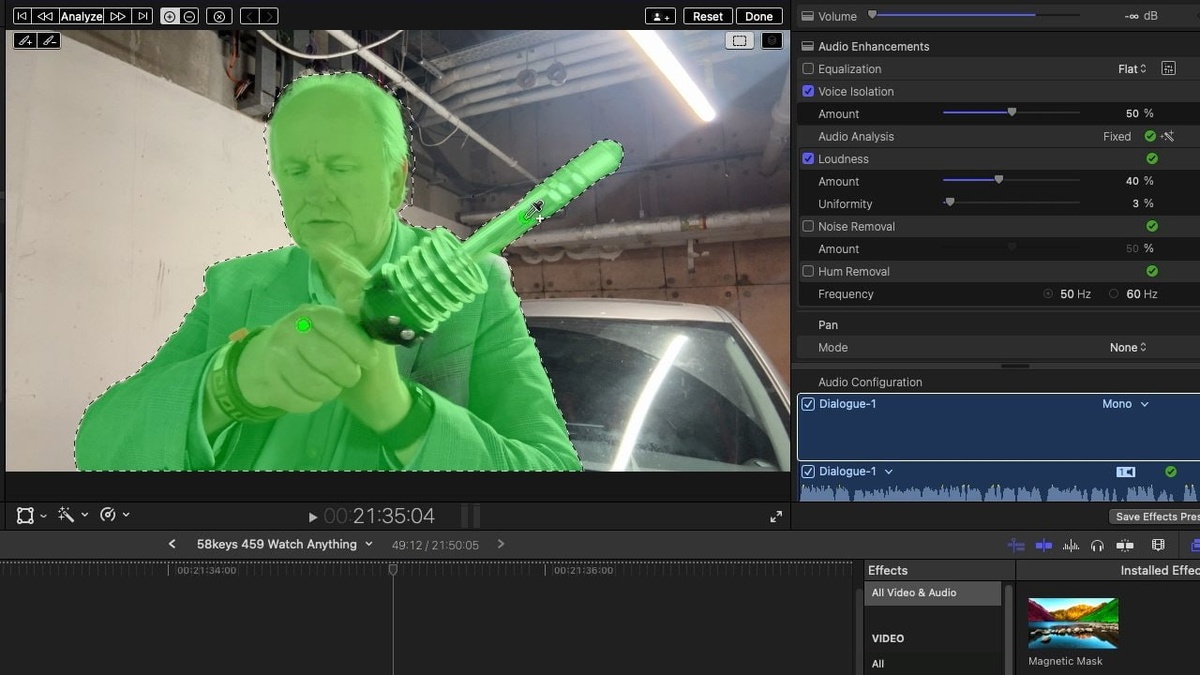Screen dimensions: 1200x675
Task: Open the Transform tool dropdown chevron
Action: [x=43, y=515]
